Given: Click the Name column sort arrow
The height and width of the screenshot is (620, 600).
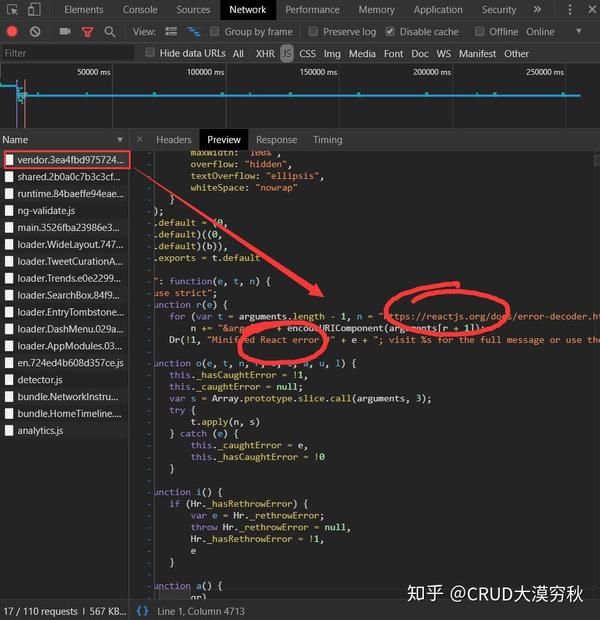Looking at the screenshot, I should click(120, 140).
